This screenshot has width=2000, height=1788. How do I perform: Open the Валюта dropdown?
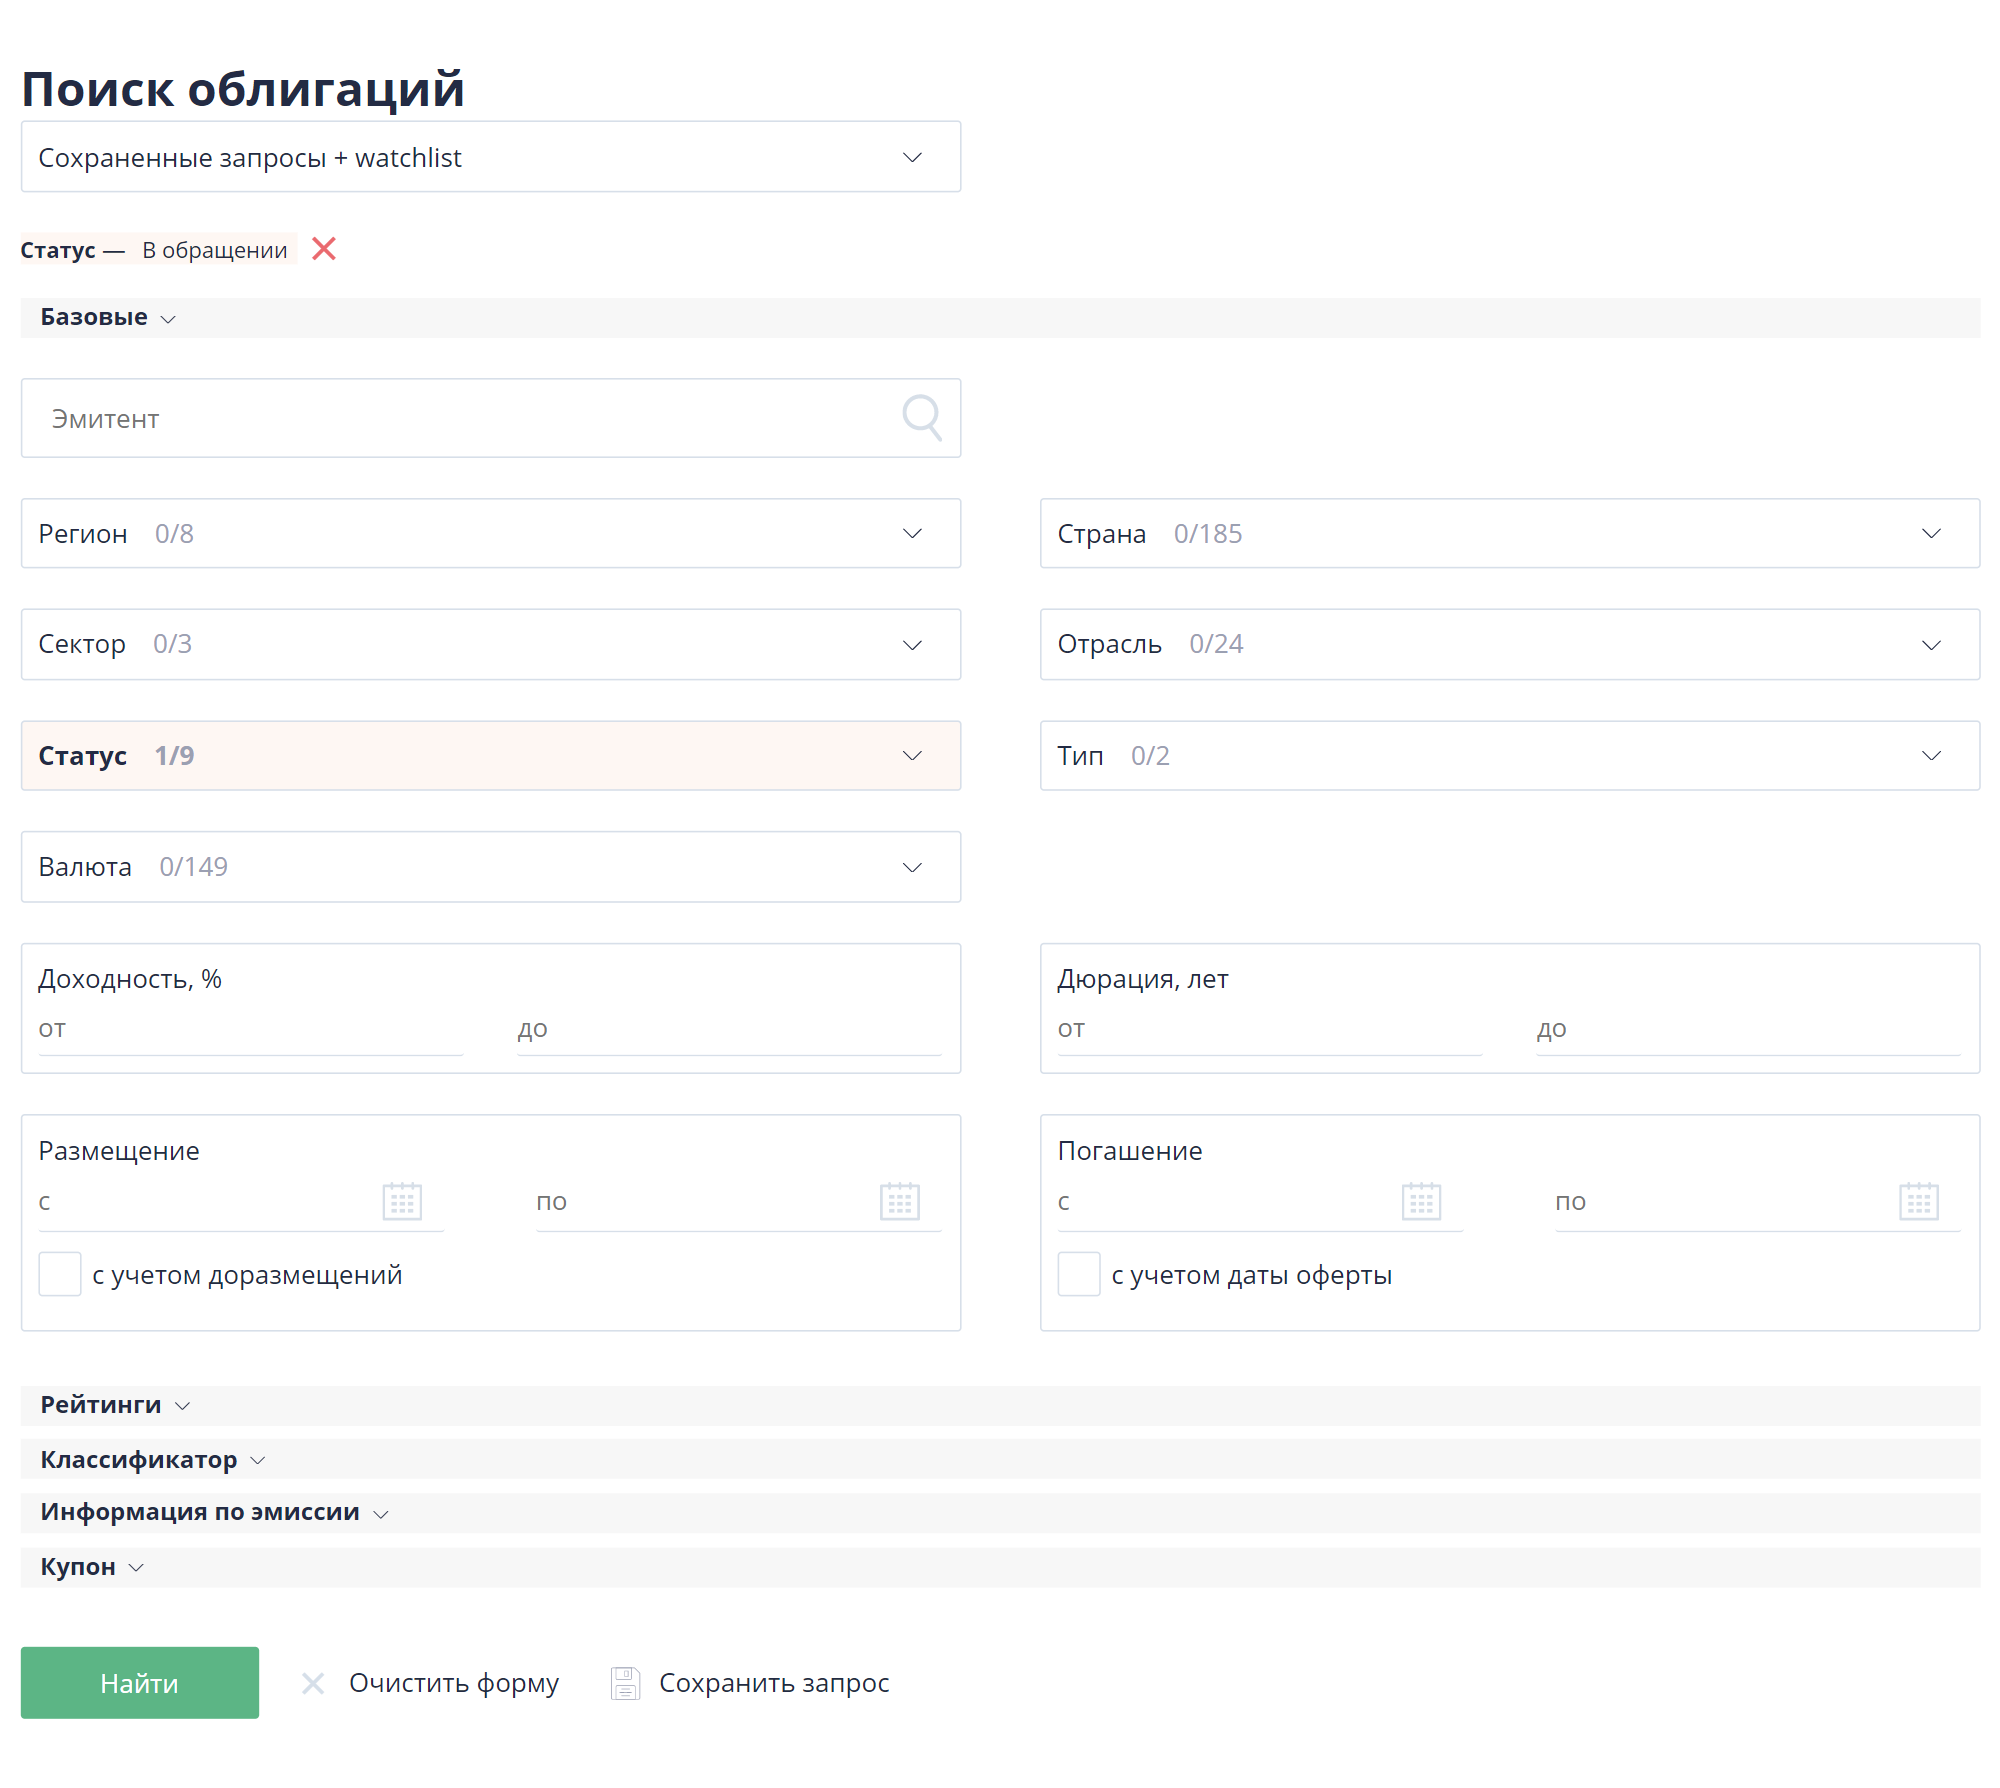point(491,867)
